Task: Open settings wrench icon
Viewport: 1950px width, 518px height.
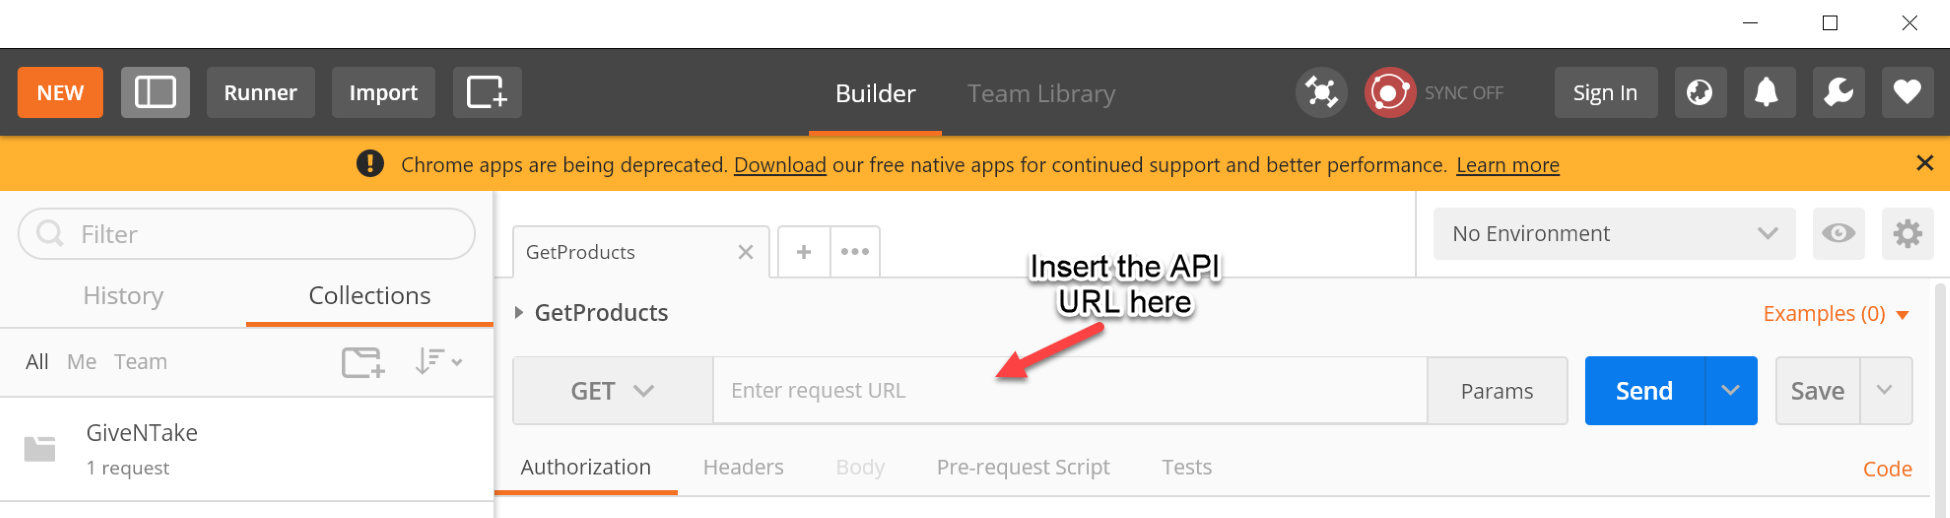Action: pyautogui.click(x=1838, y=93)
